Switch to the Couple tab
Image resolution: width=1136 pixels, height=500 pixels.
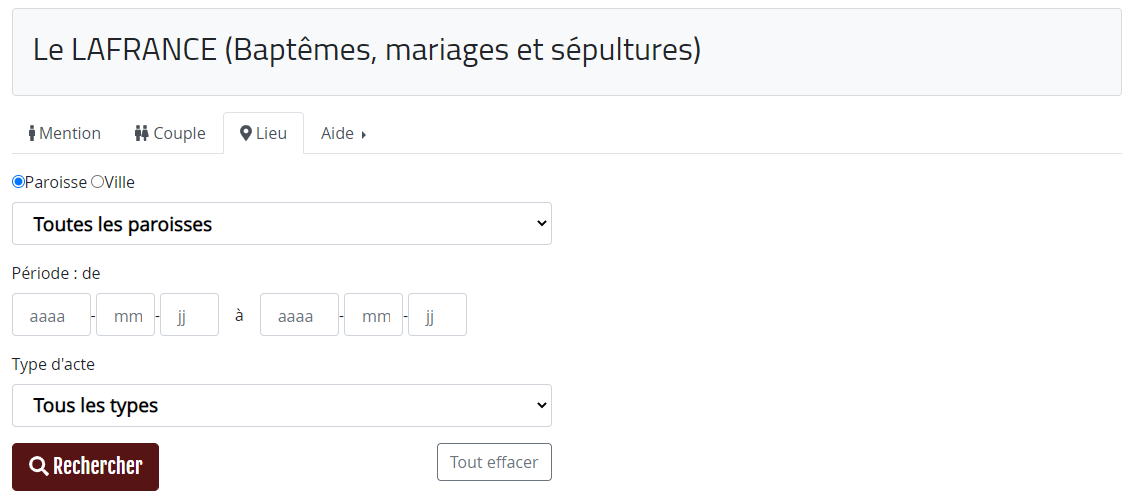(x=170, y=133)
